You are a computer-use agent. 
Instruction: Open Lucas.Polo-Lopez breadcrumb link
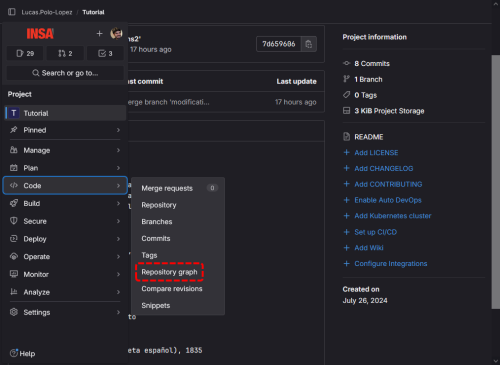[x=47, y=12]
